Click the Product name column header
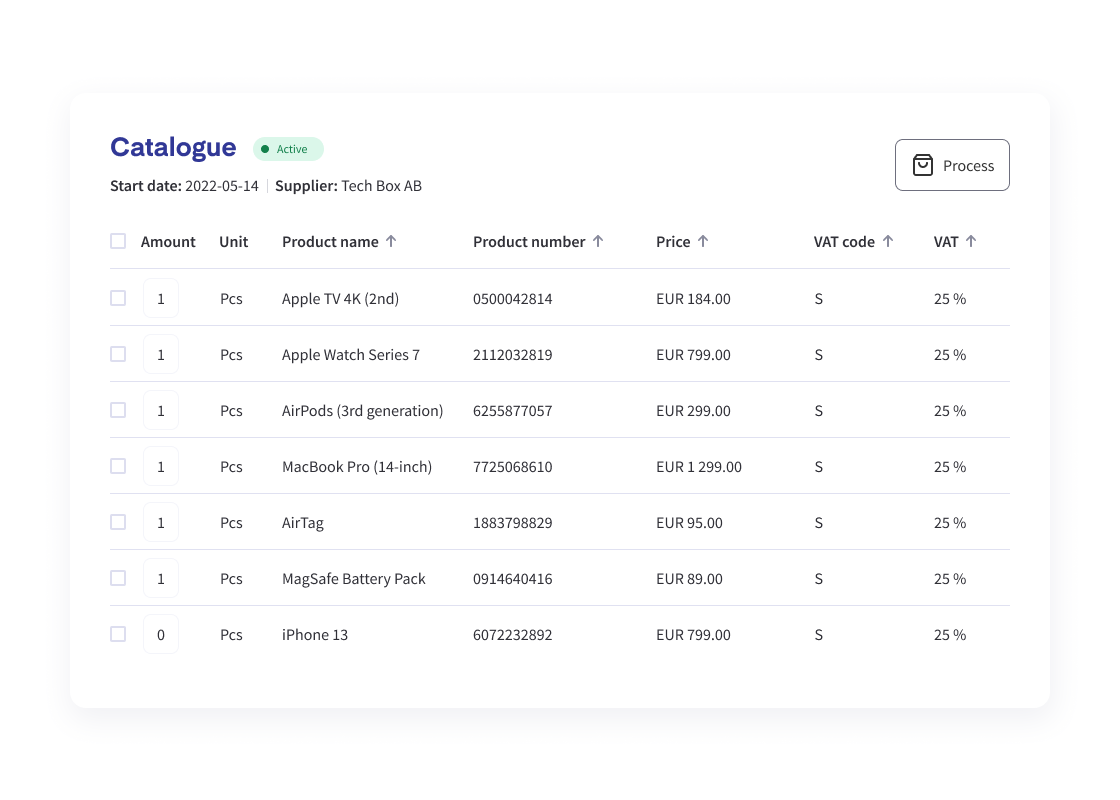The width and height of the screenshot is (1120, 800). pyautogui.click(x=330, y=242)
